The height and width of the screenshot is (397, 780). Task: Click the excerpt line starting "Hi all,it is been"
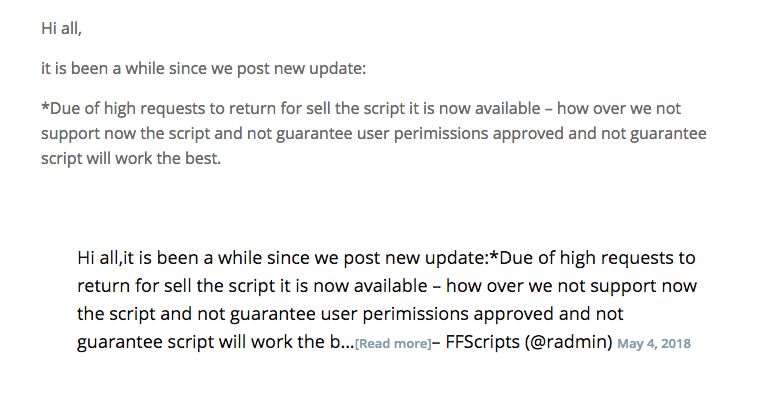tap(386, 258)
